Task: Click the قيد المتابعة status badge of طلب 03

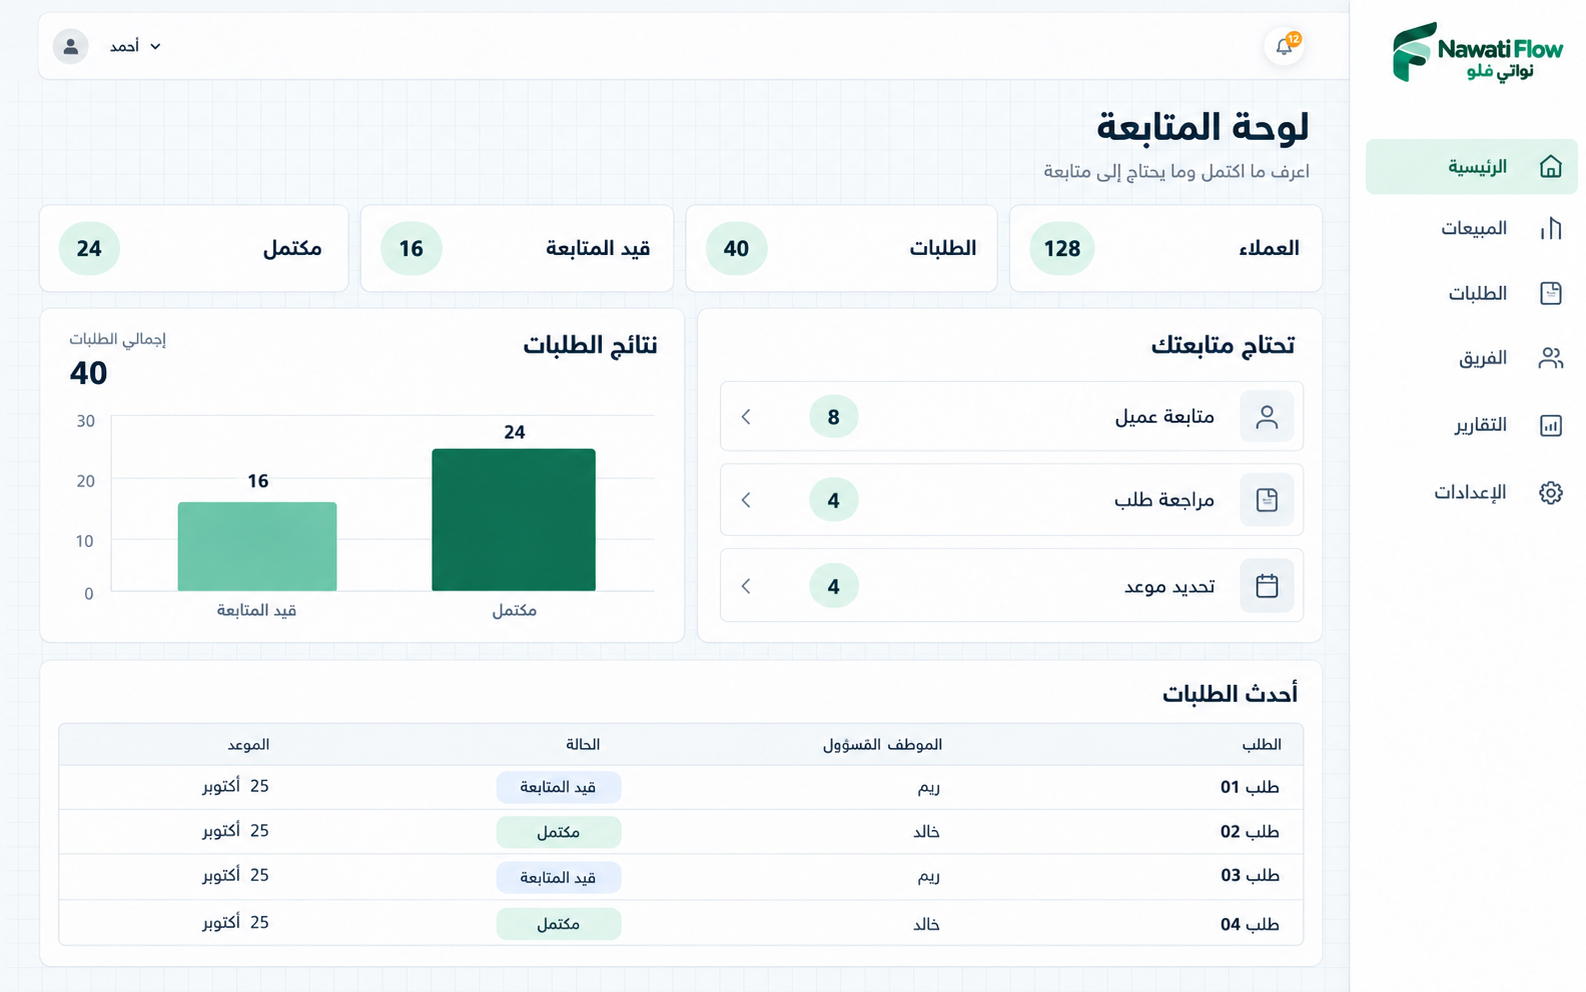Action: [x=558, y=877]
